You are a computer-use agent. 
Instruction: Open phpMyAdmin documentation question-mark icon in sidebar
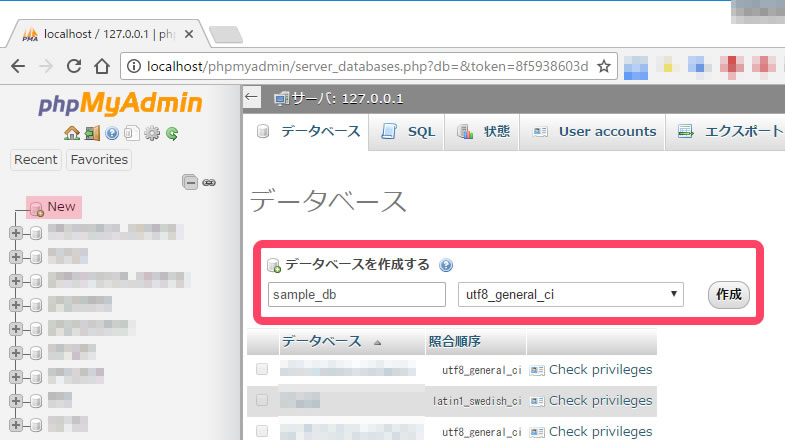[x=112, y=133]
